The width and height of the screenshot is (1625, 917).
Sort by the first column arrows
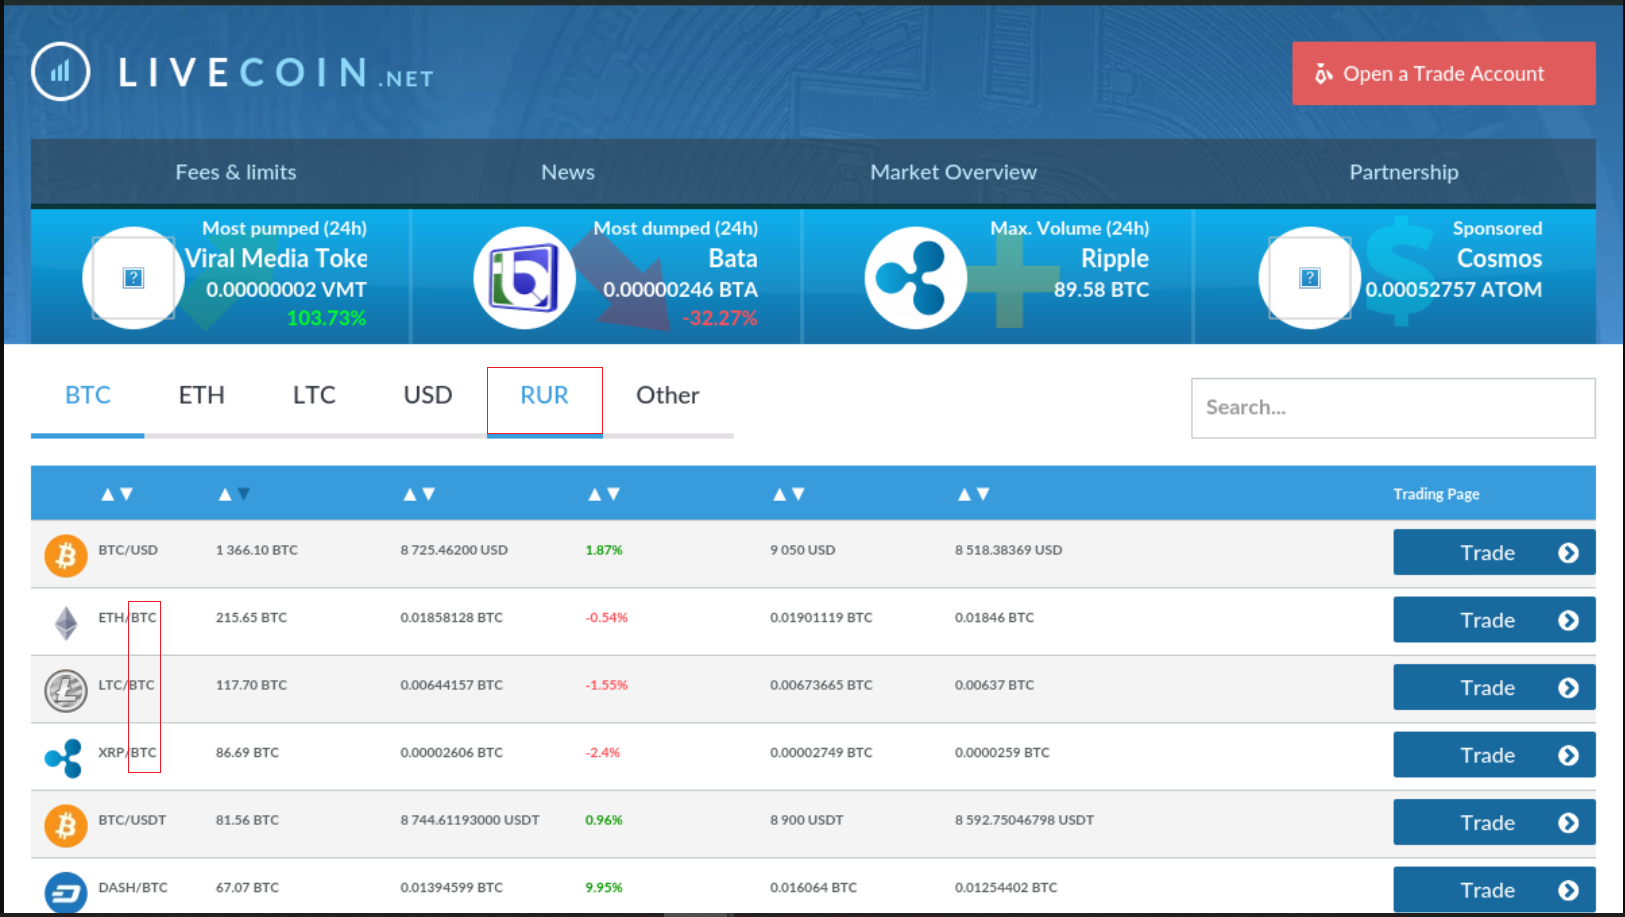[x=117, y=494]
